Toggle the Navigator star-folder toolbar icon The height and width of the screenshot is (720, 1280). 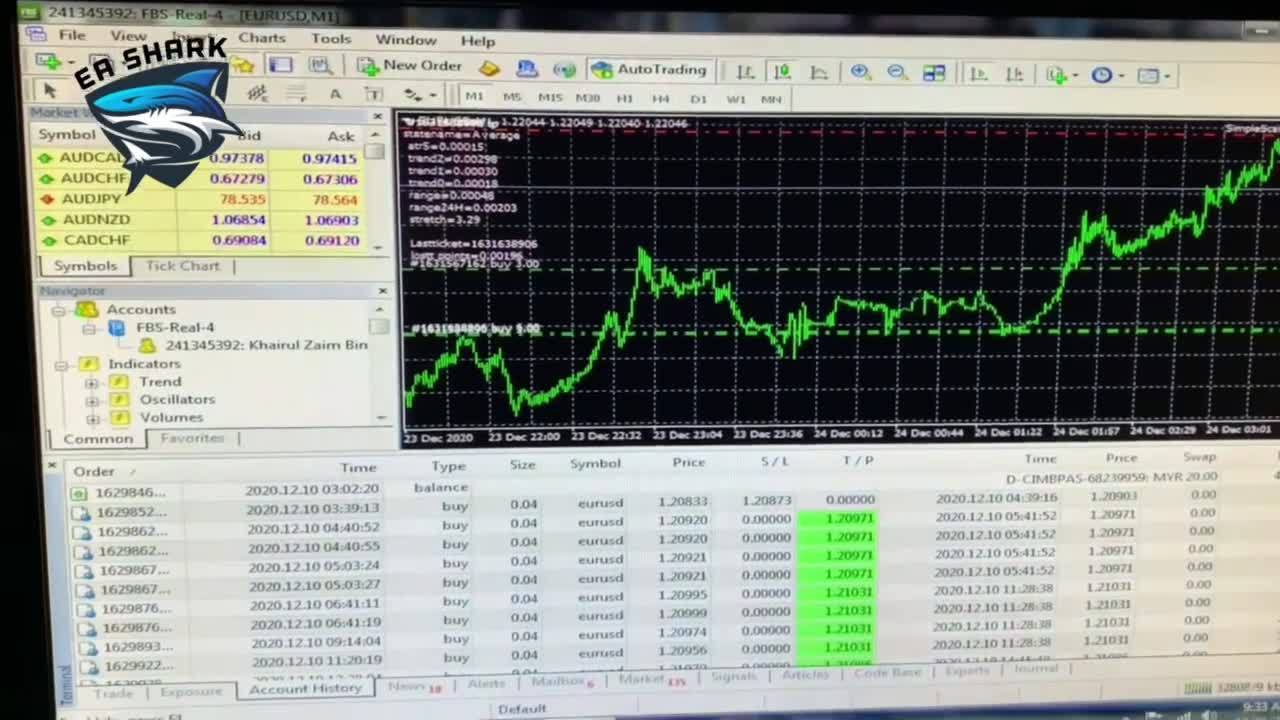click(243, 65)
